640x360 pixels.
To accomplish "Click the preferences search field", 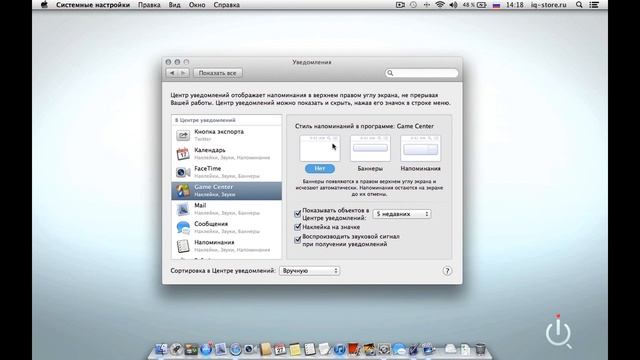I will click(x=422, y=73).
